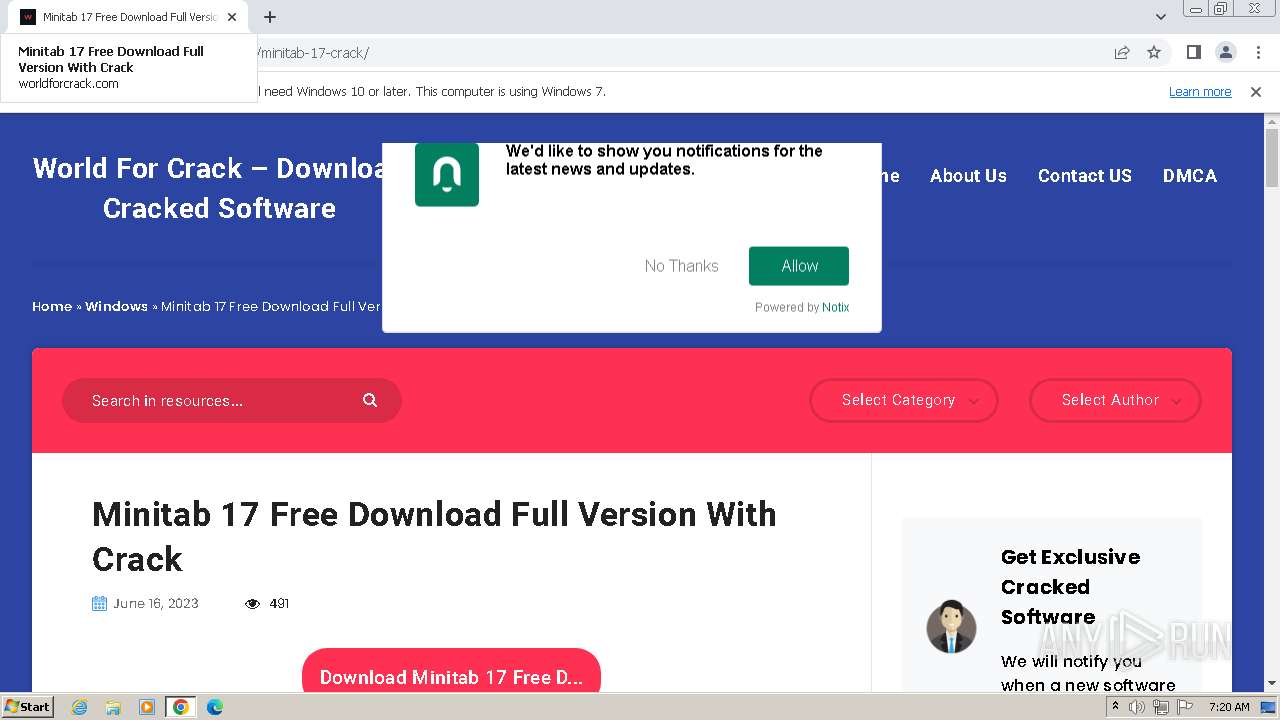The image size is (1280, 720).
Task: Click the June 16, 2023 date
Action: tap(156, 603)
